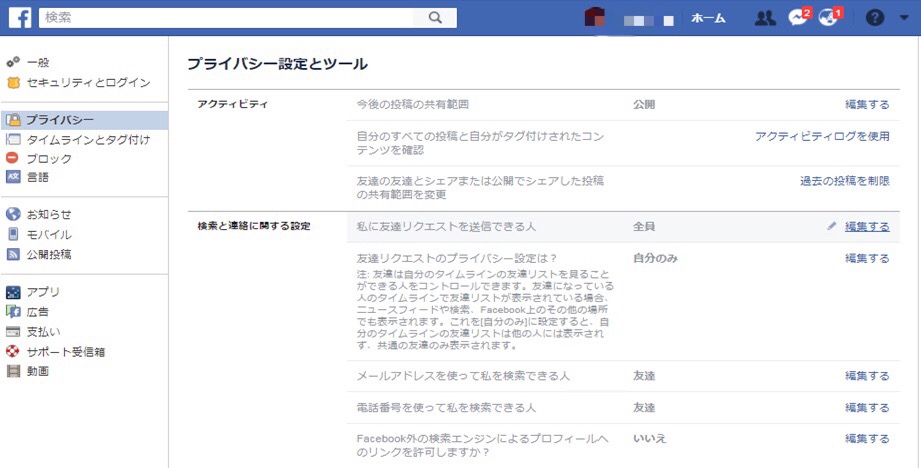Click the 検索と連絡に関する設定 heading

[254, 226]
